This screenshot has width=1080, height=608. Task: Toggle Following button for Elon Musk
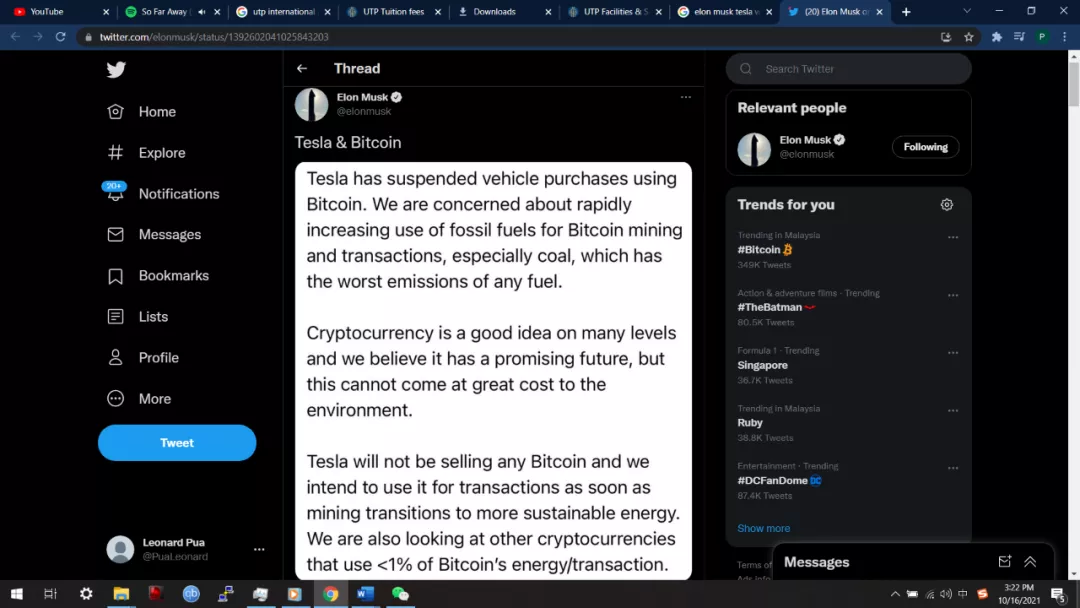[x=925, y=147]
